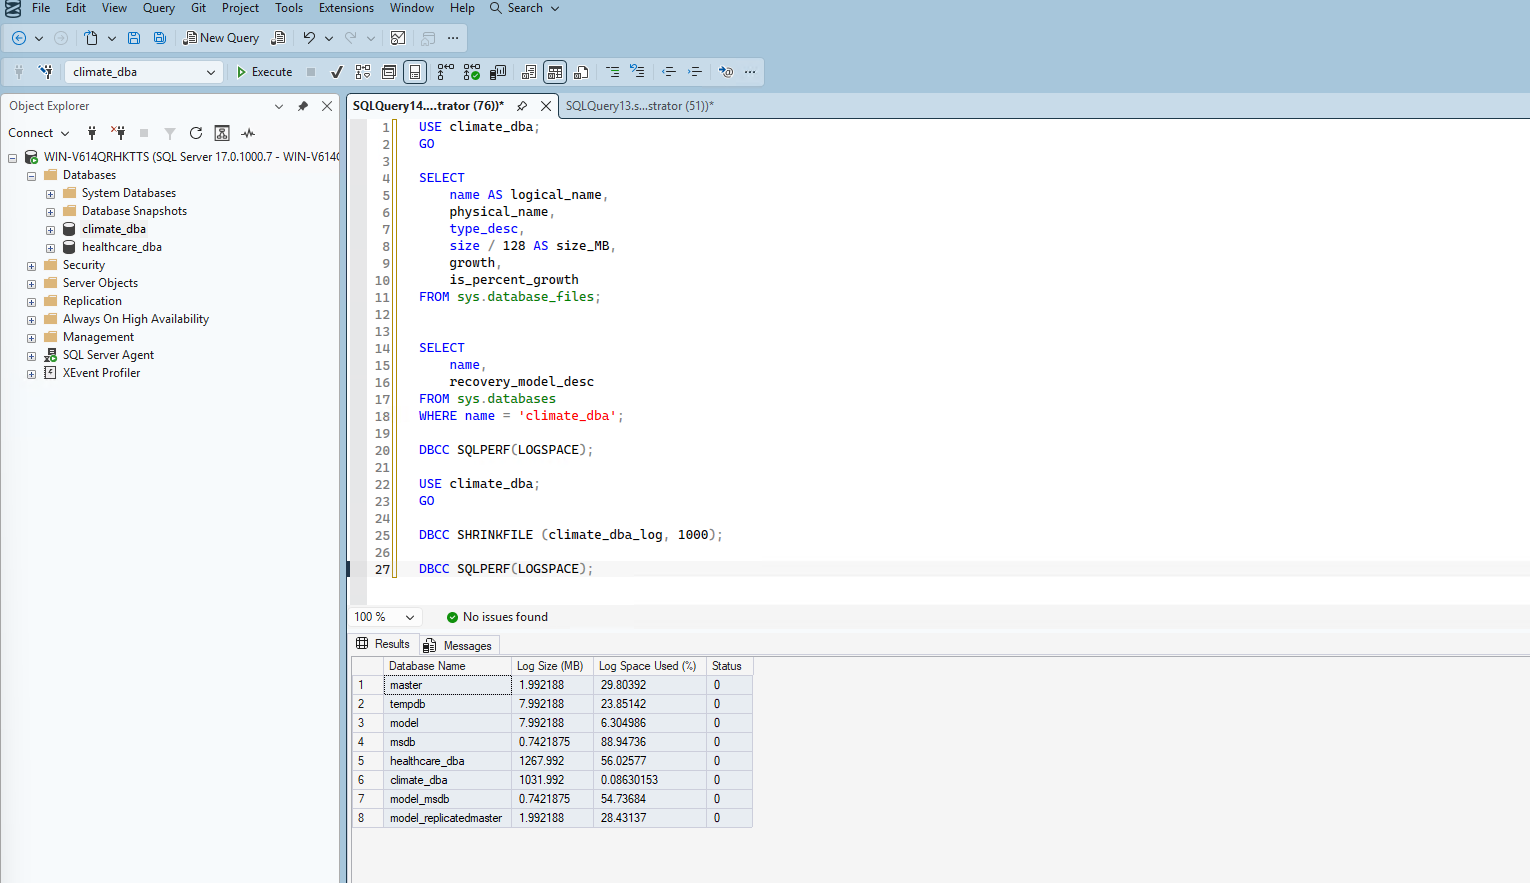Expand the climate_dba database node
The image size is (1530, 883).
[50, 230]
